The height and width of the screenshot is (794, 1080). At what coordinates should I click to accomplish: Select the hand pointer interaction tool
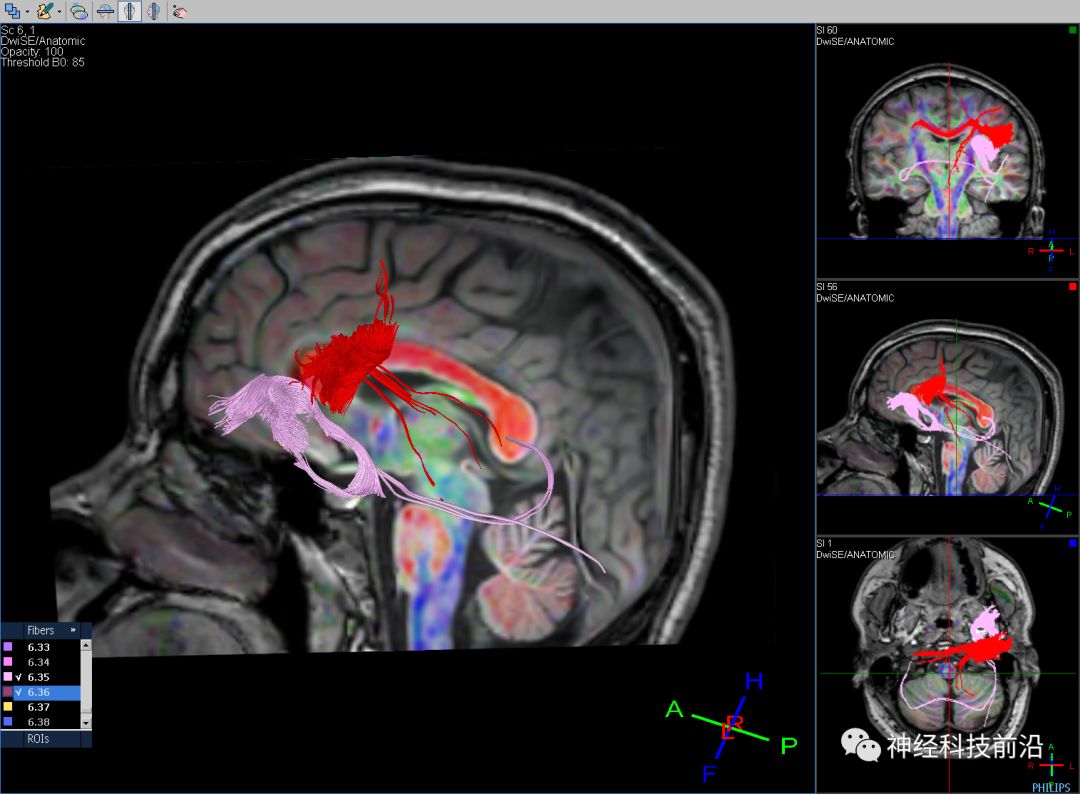[x=179, y=11]
